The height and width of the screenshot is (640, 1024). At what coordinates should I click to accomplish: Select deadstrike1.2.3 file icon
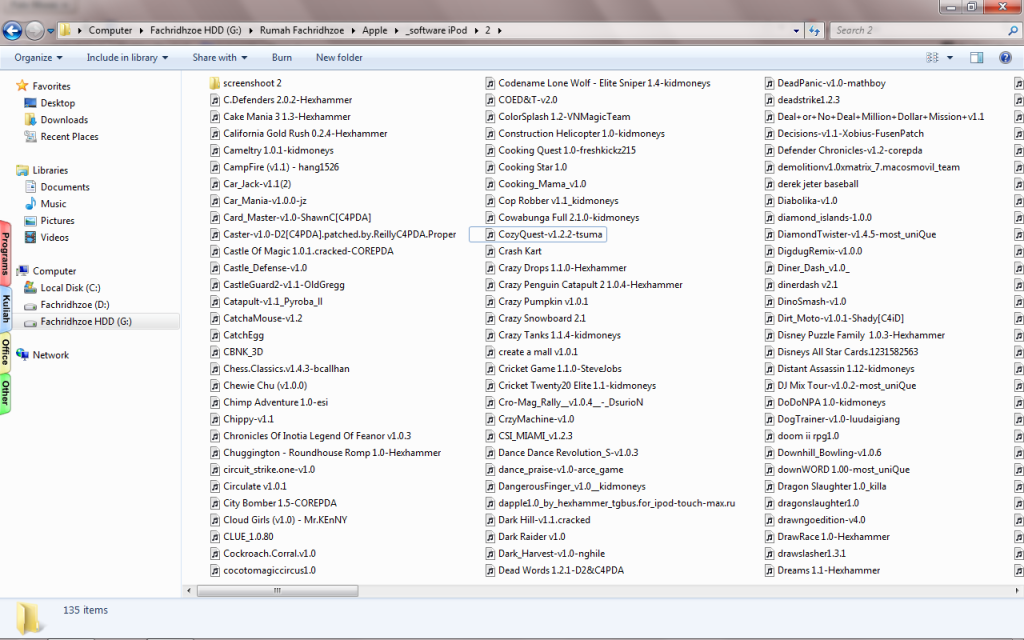pos(769,100)
